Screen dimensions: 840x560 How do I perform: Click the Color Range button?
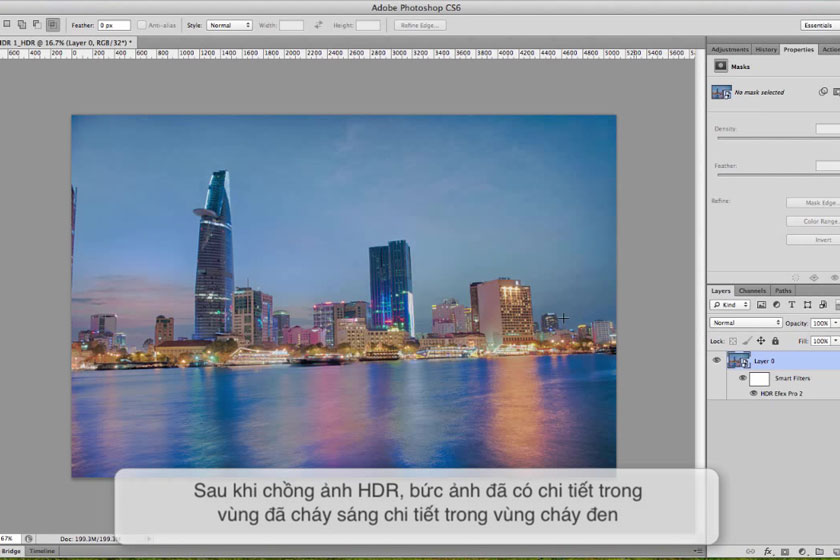pos(814,221)
